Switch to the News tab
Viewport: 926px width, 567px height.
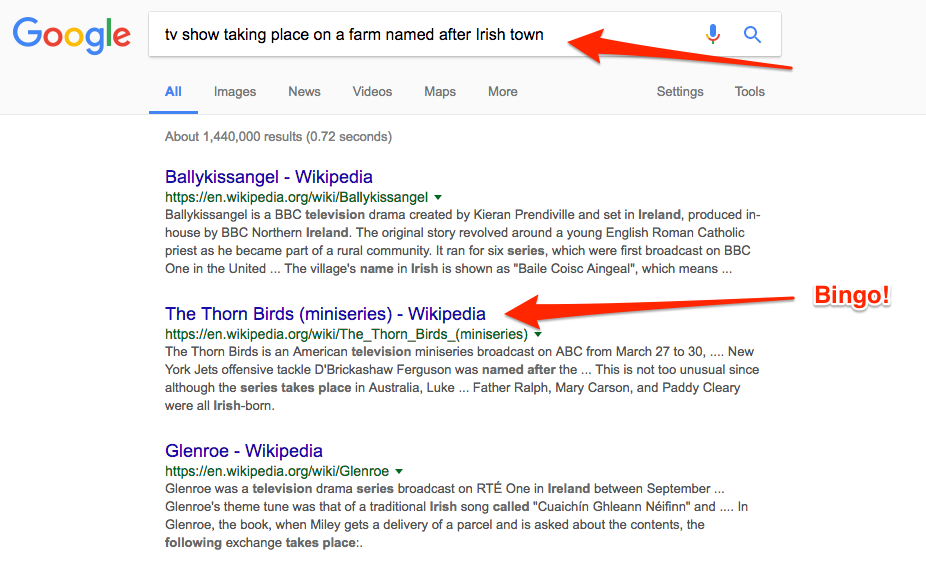pos(304,92)
